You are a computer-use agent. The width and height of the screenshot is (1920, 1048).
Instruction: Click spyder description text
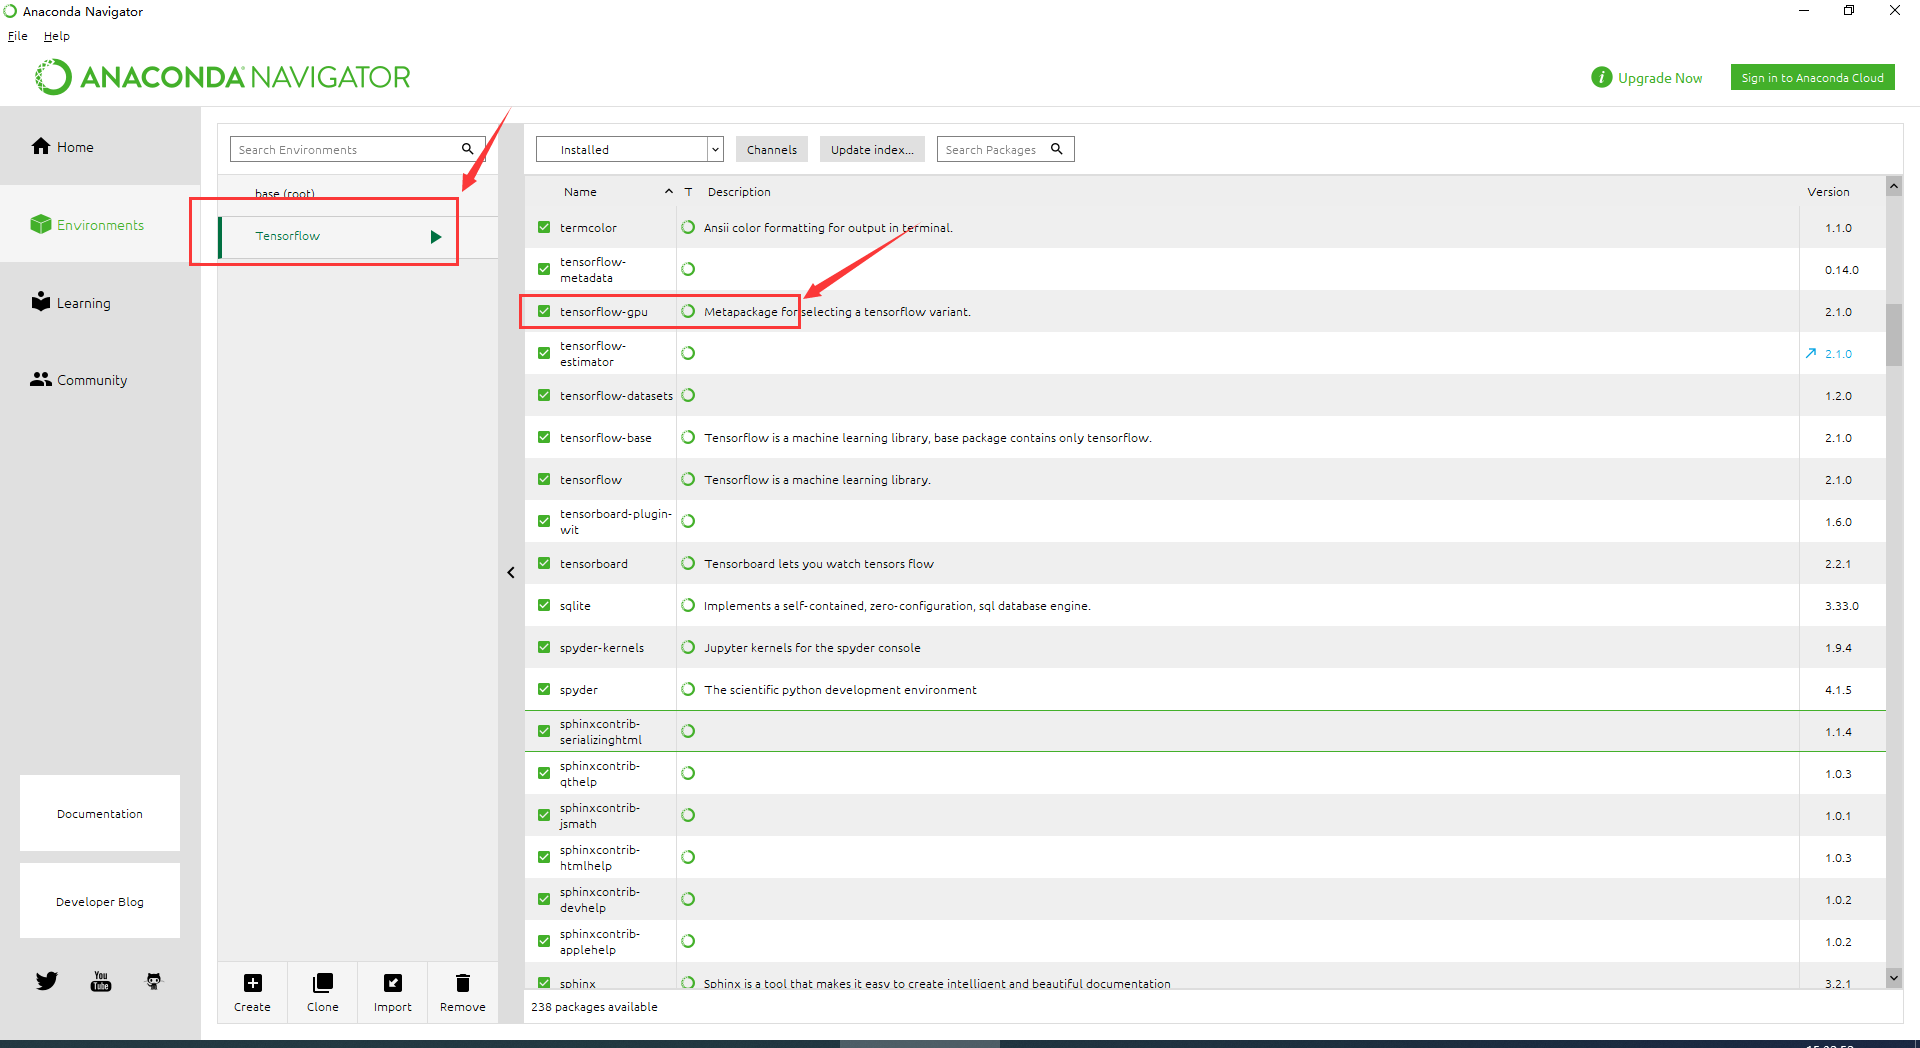point(840,689)
